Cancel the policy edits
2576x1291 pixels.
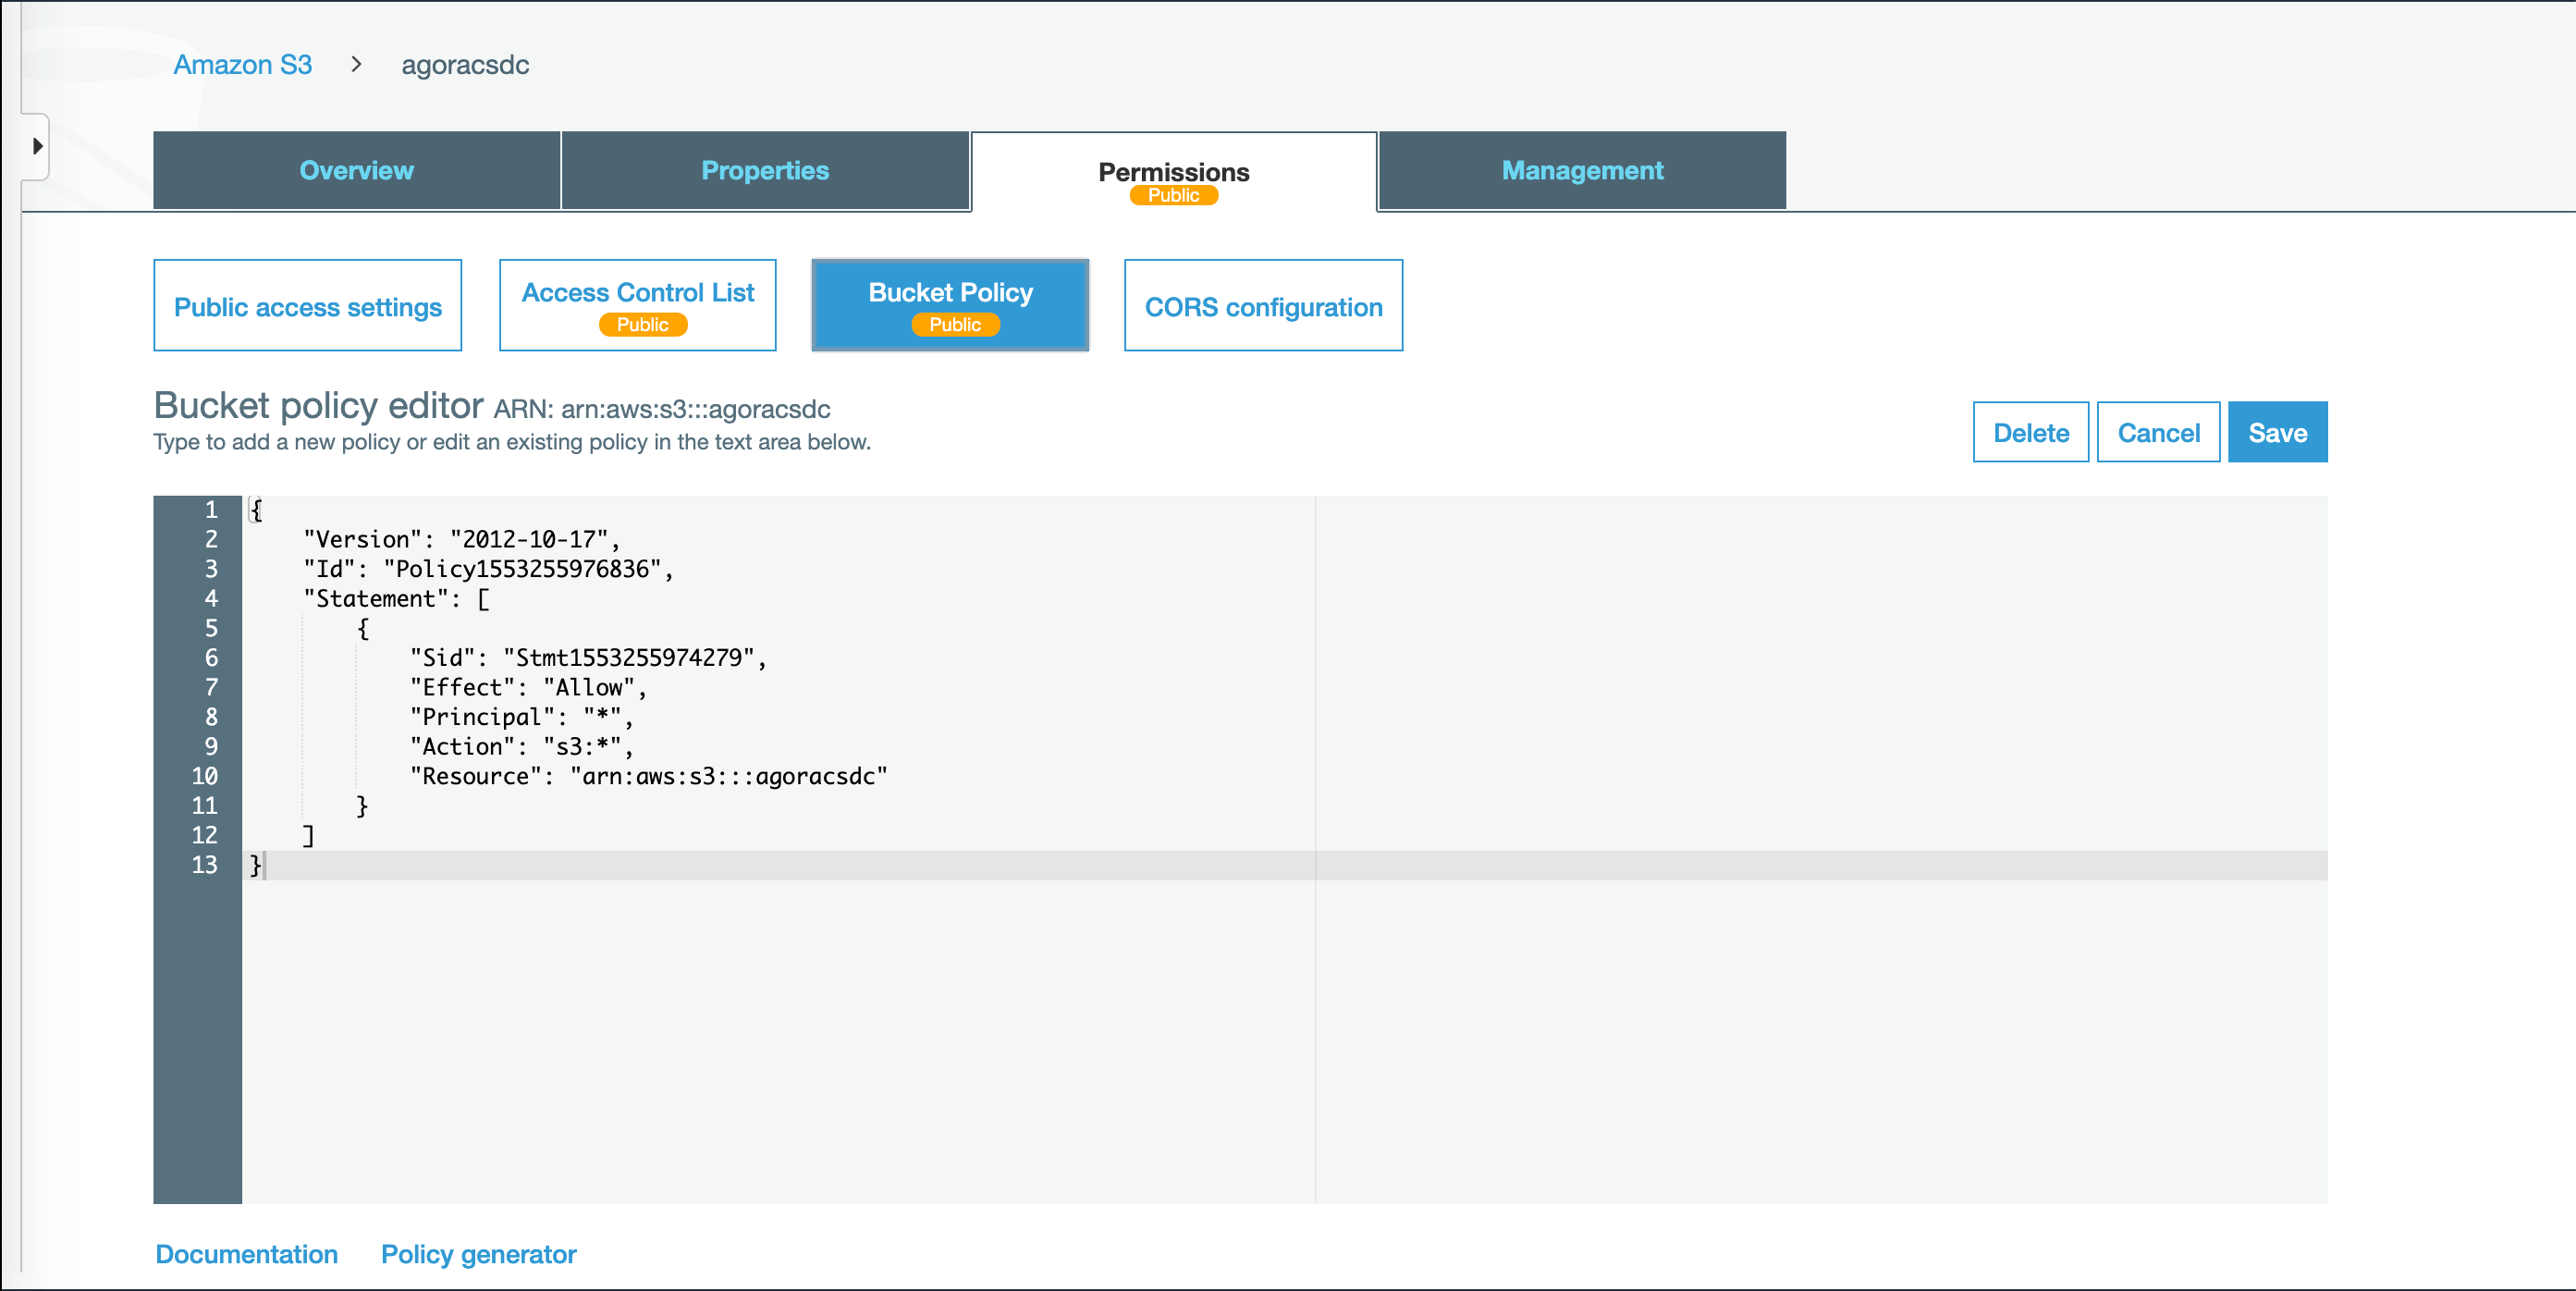pos(2157,433)
